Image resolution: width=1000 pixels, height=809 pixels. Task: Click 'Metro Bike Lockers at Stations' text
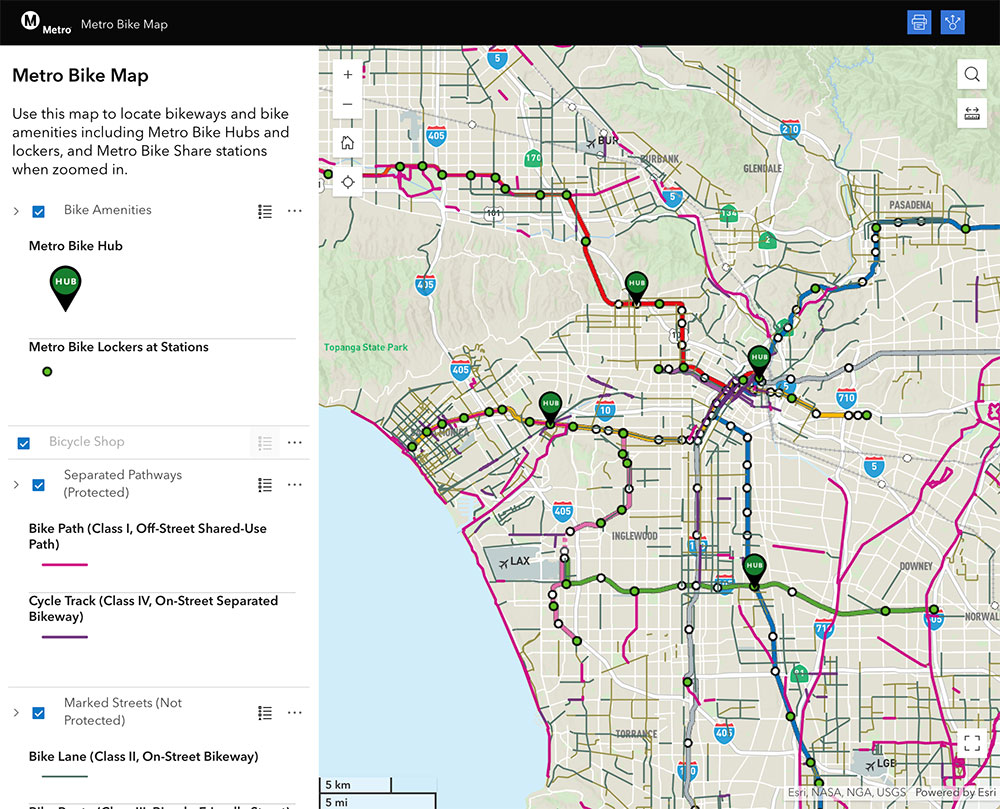pos(119,347)
